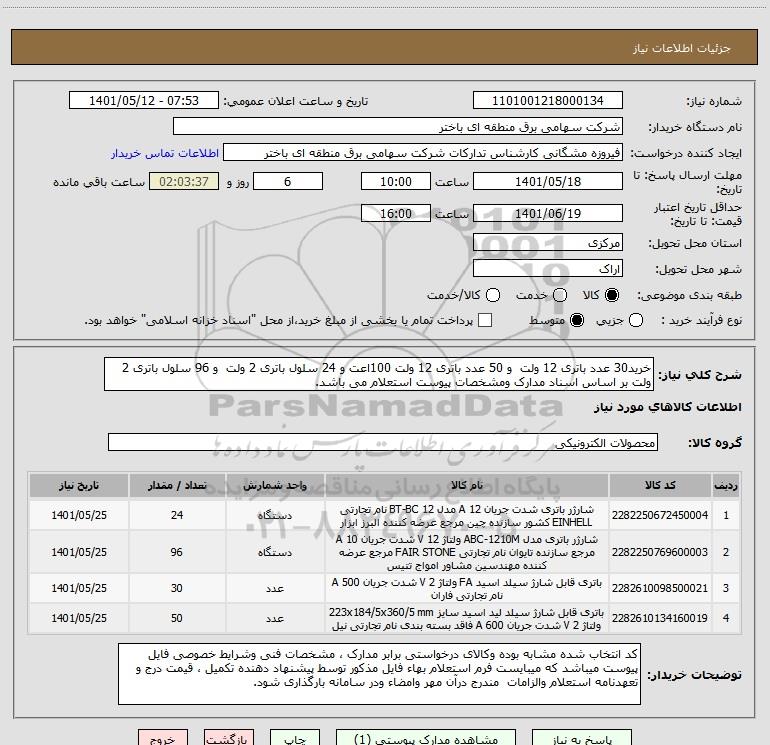Click the delivery city field اراک
The height and width of the screenshot is (745, 770).
tap(548, 269)
